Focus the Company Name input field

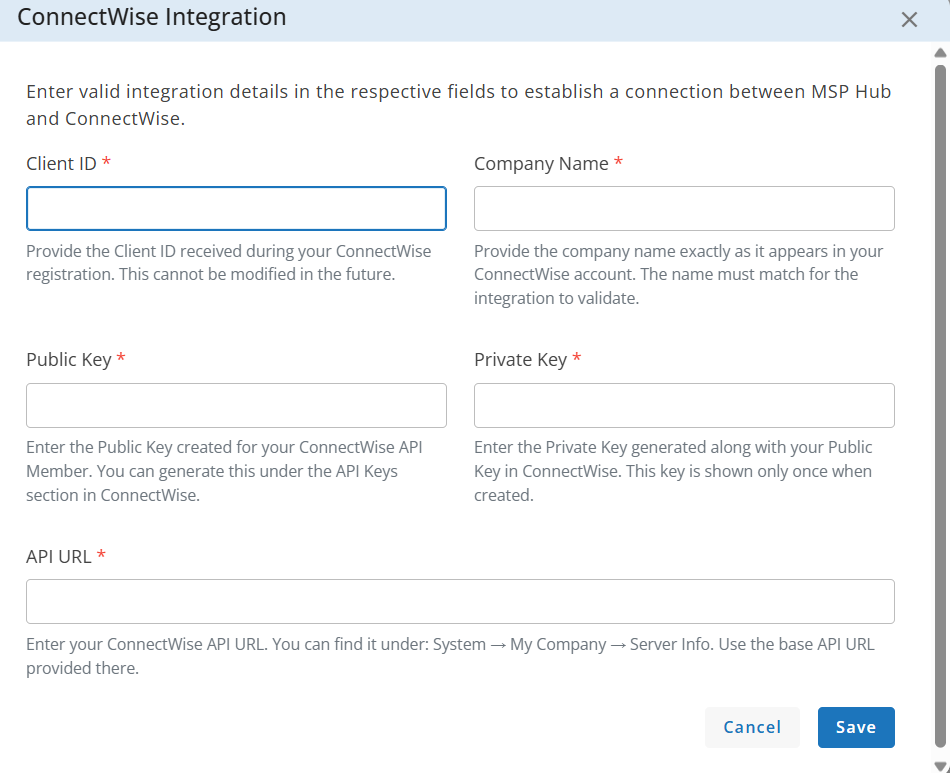point(684,208)
